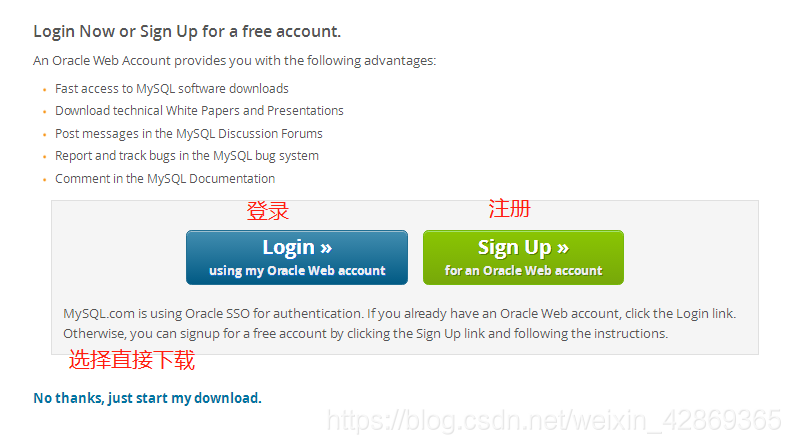Image resolution: width=791 pixels, height=444 pixels.
Task: Click the red 选择直接下载 annotation
Action: click(132, 360)
